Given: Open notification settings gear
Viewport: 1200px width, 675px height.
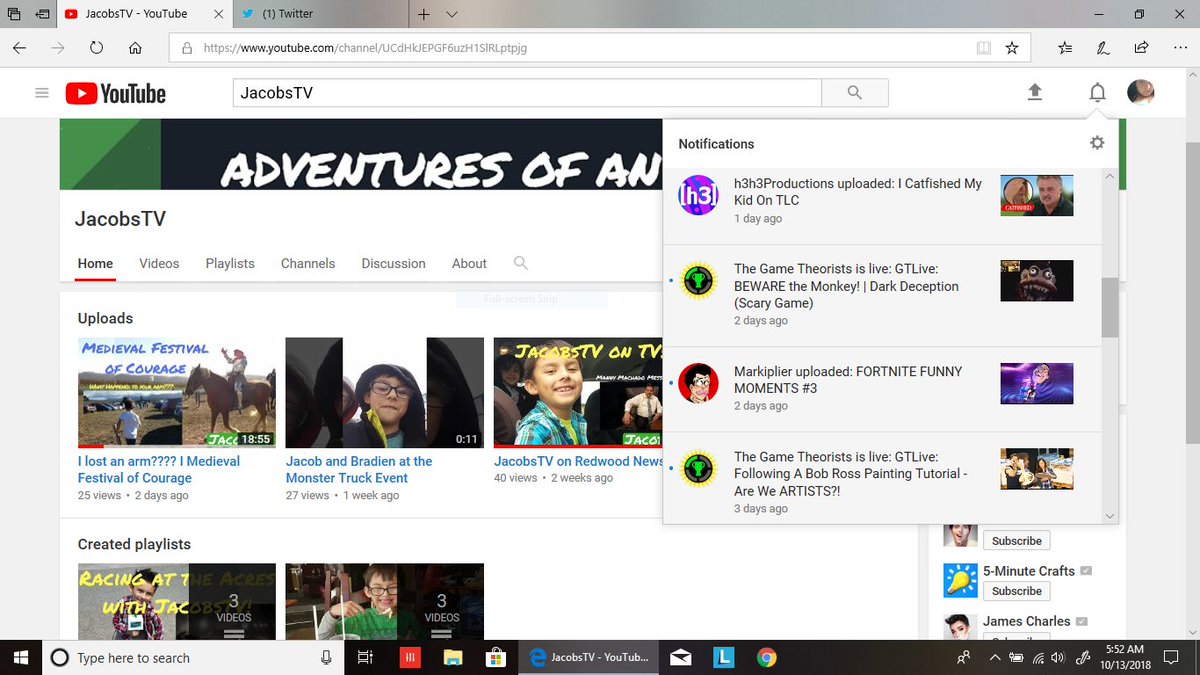Looking at the screenshot, I should (1097, 143).
